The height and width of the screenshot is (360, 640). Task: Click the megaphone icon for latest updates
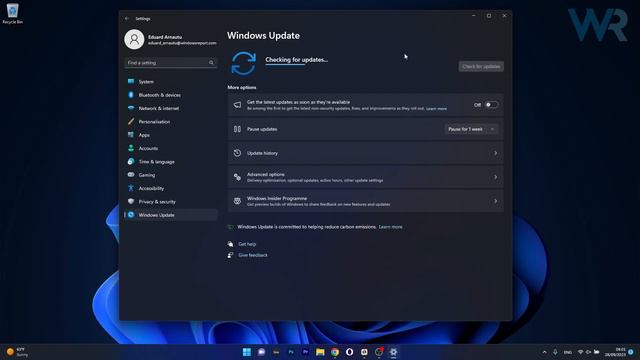click(x=237, y=105)
